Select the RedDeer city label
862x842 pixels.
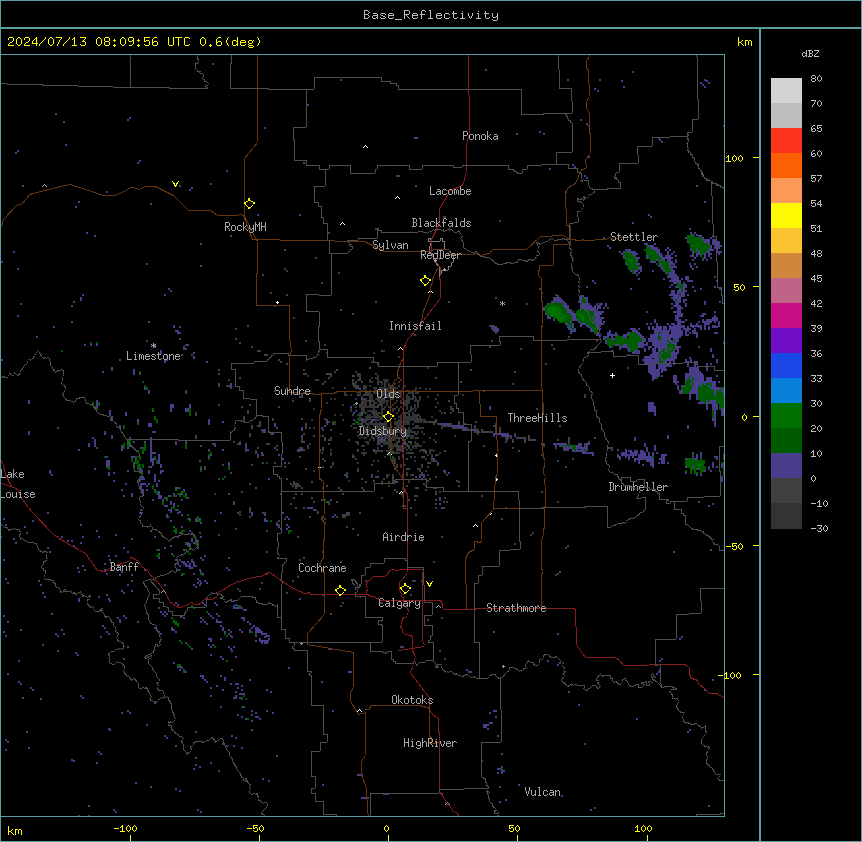coord(440,255)
